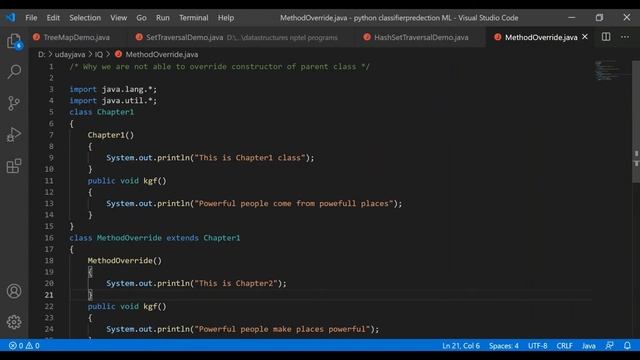Click "import java.util.*;" line
The image size is (640, 360).
[113, 100]
